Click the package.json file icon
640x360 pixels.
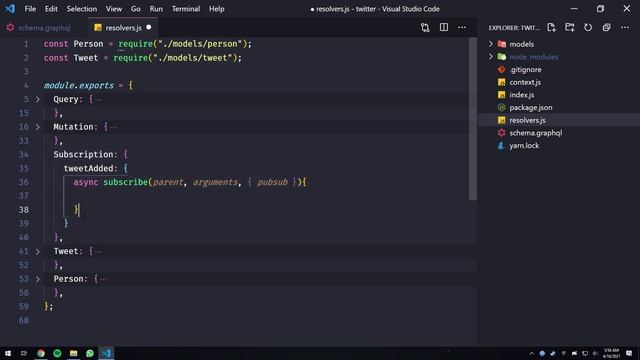click(x=502, y=107)
